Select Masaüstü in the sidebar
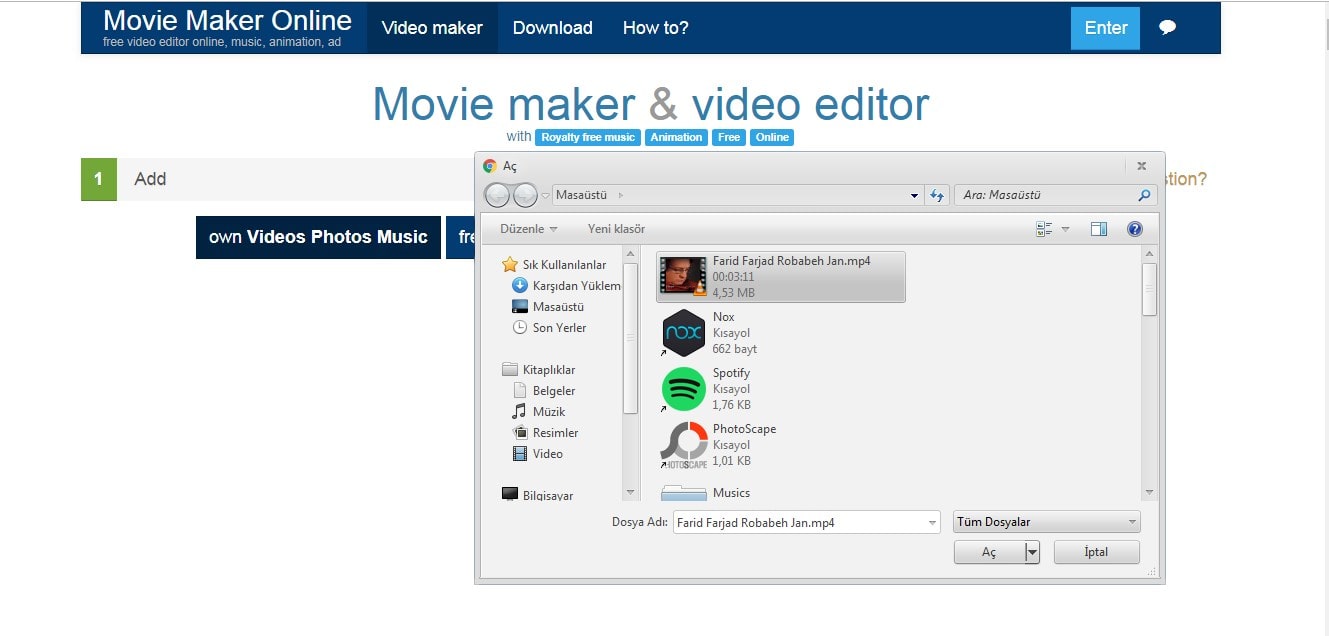The image size is (1329, 636). click(x=548, y=307)
